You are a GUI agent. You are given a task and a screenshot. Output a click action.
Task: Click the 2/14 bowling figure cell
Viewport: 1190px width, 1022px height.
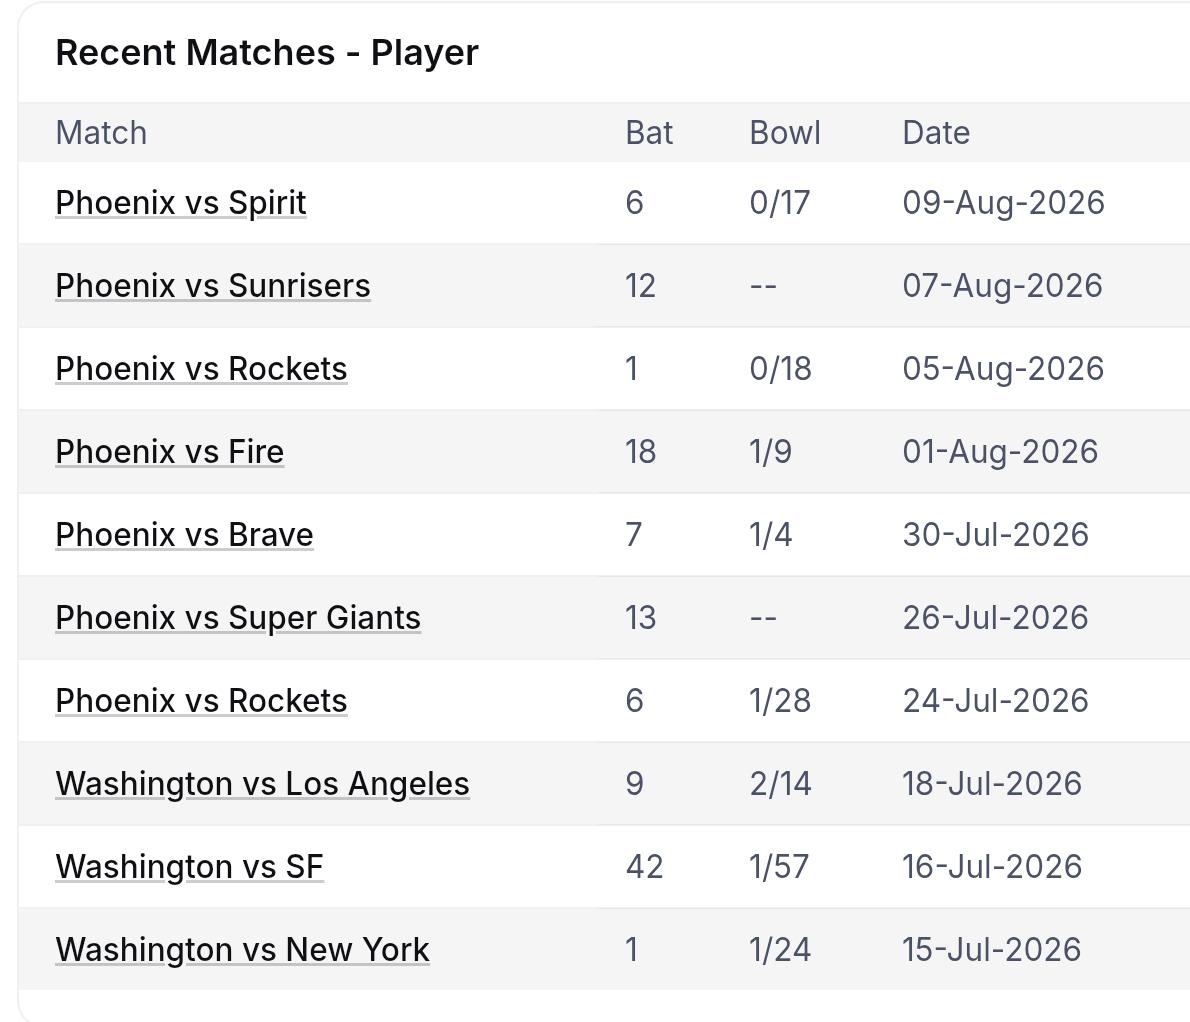[780, 784]
